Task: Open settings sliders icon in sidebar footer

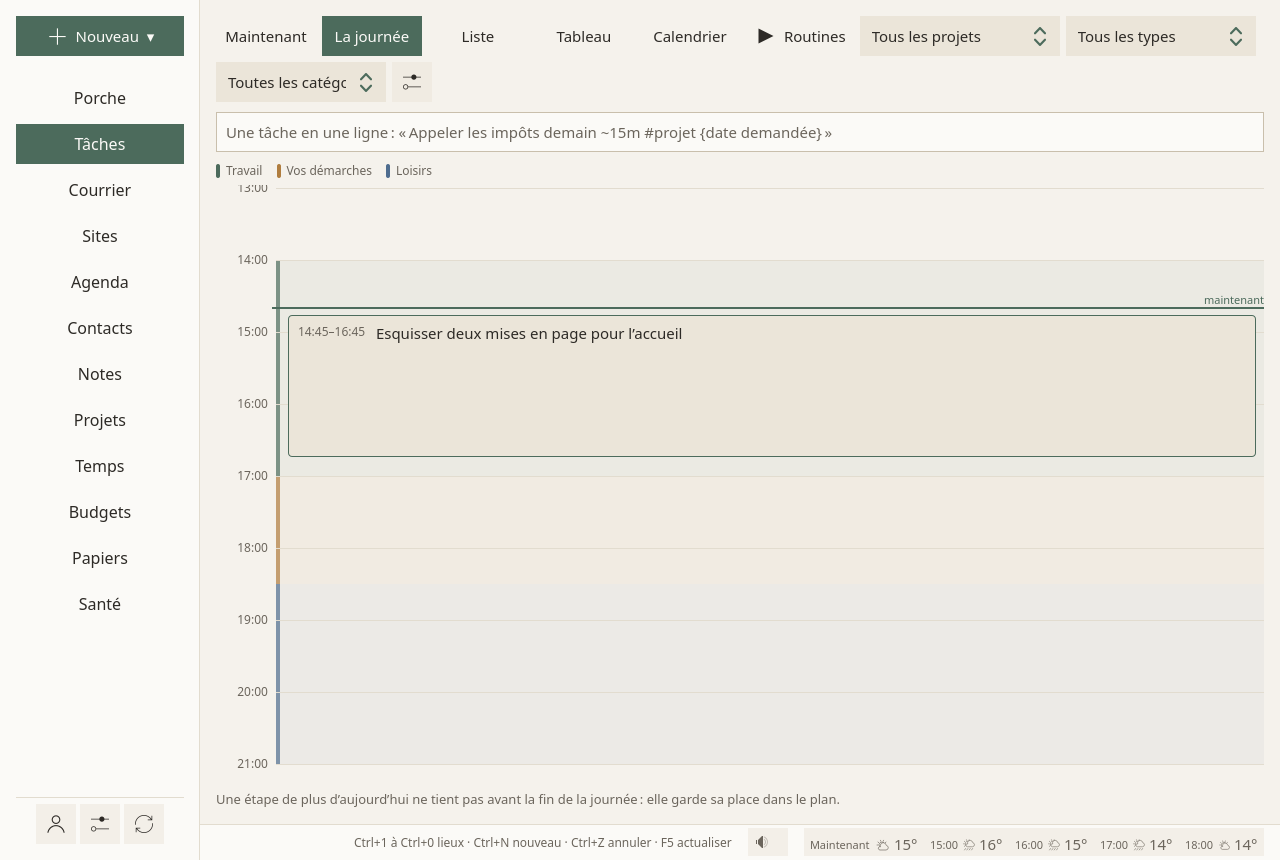Action: [x=100, y=824]
